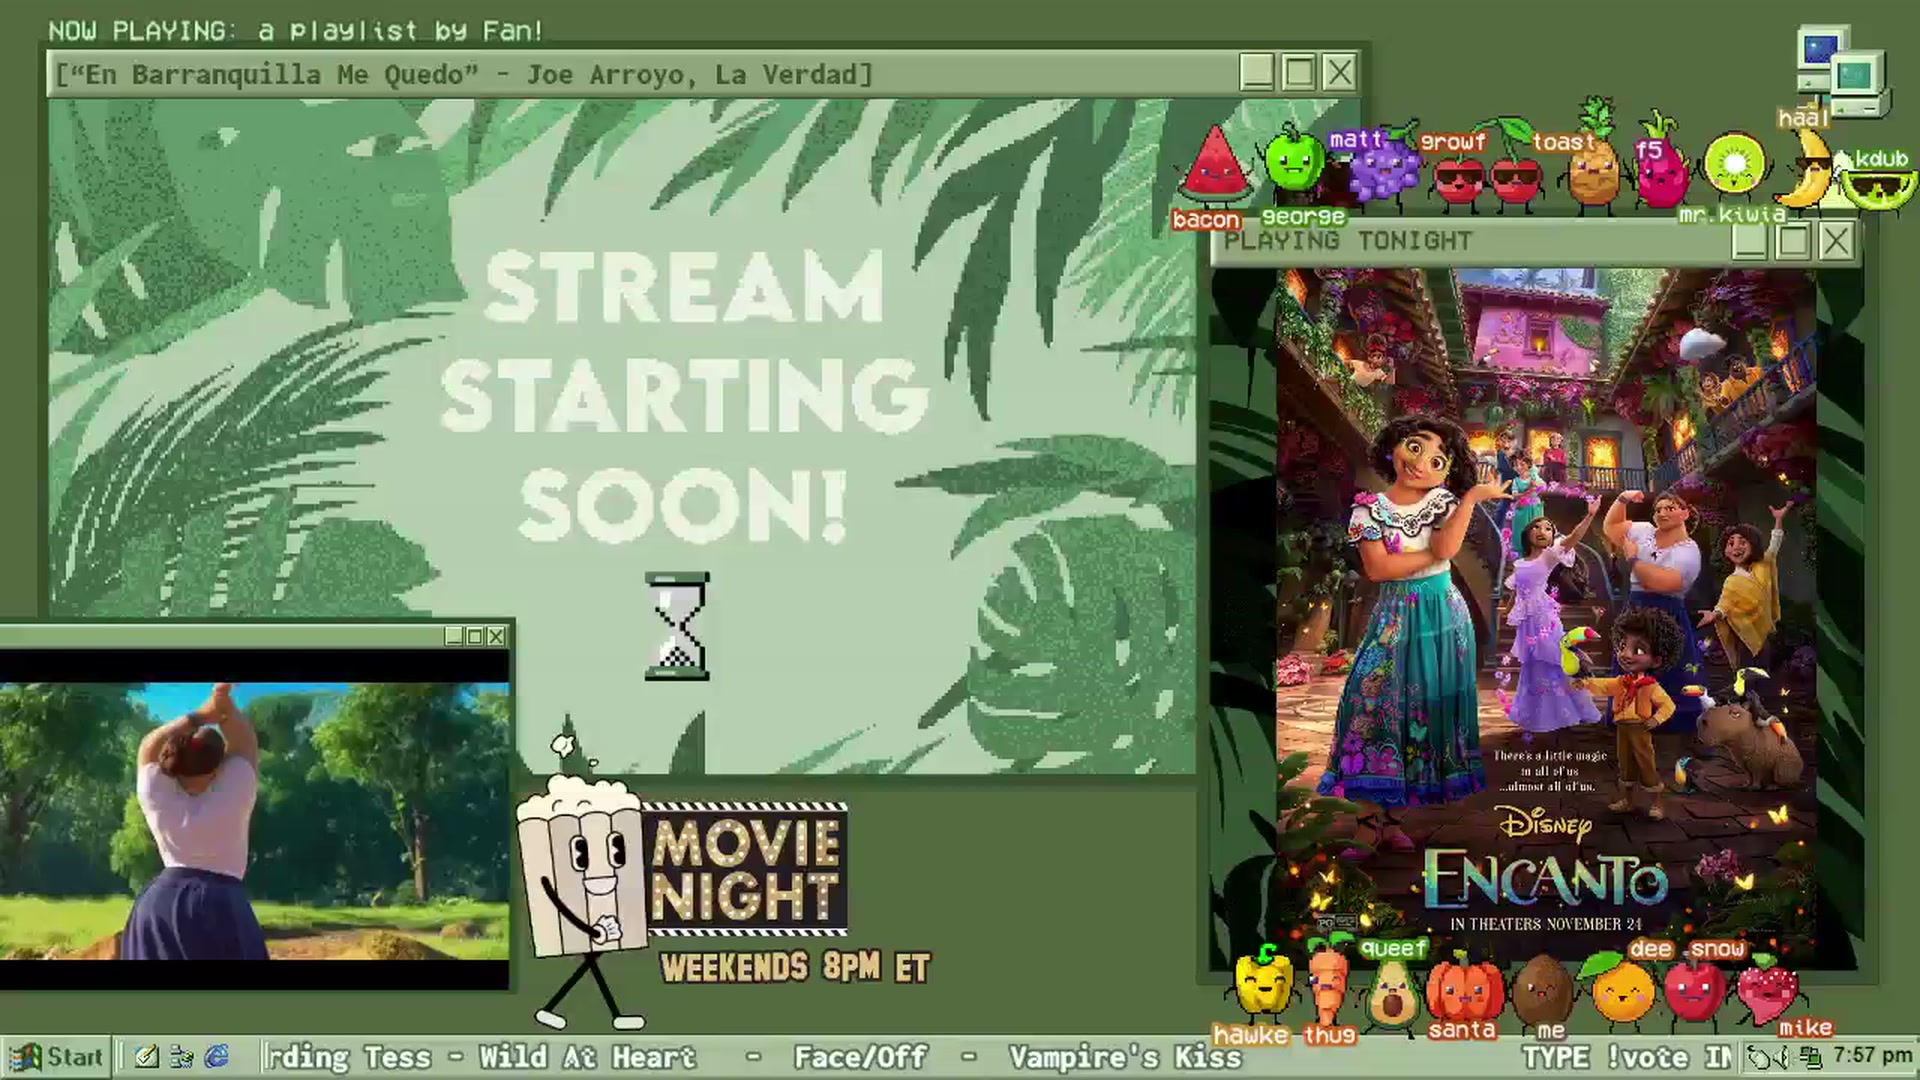This screenshot has width=1920, height=1080.
Task: Maximize the small video preview window
Action: pyautogui.click(x=475, y=636)
